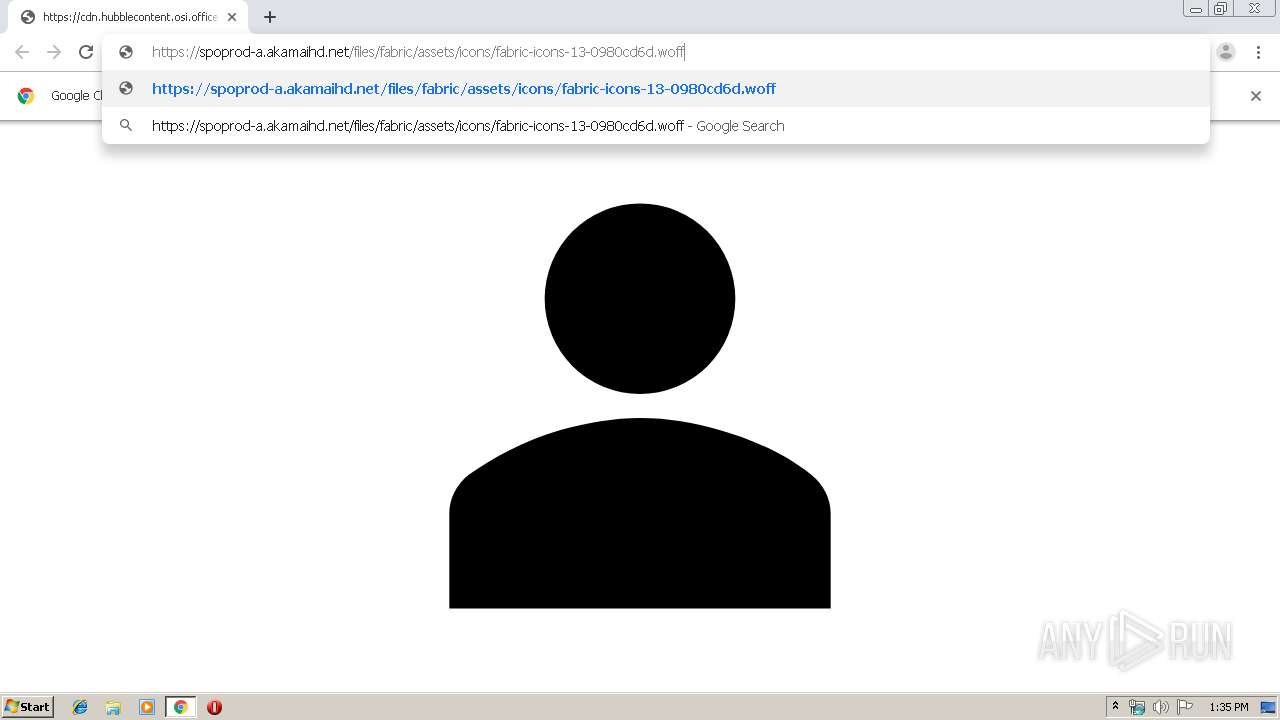
Task: Click the browser Back arrow
Action: (22, 52)
